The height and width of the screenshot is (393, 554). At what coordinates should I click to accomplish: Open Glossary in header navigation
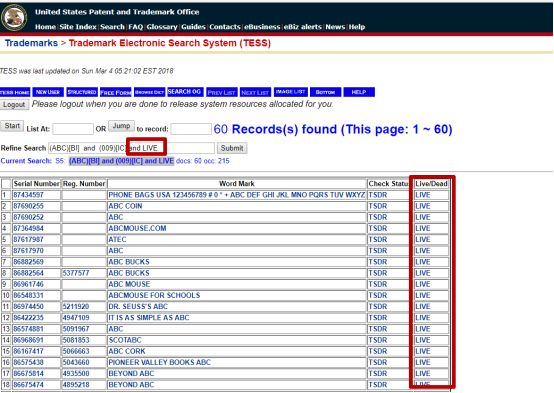point(162,27)
